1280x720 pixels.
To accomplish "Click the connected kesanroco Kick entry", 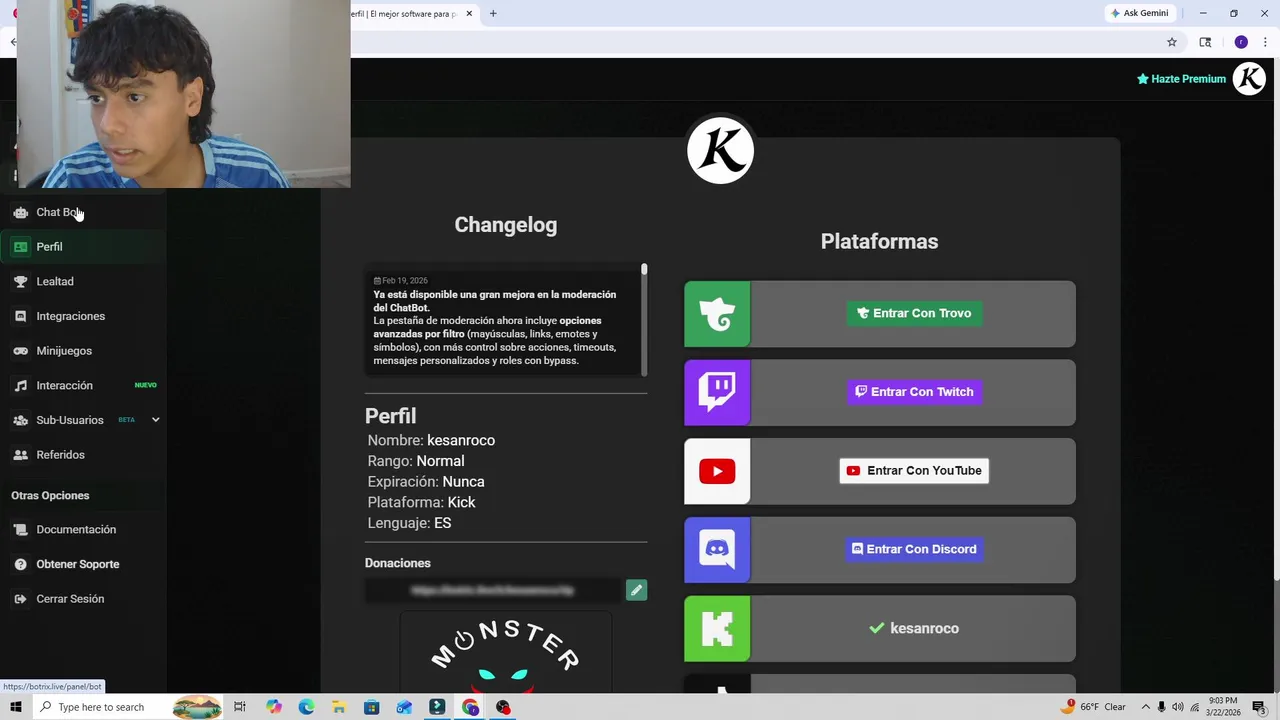I will click(x=914, y=628).
